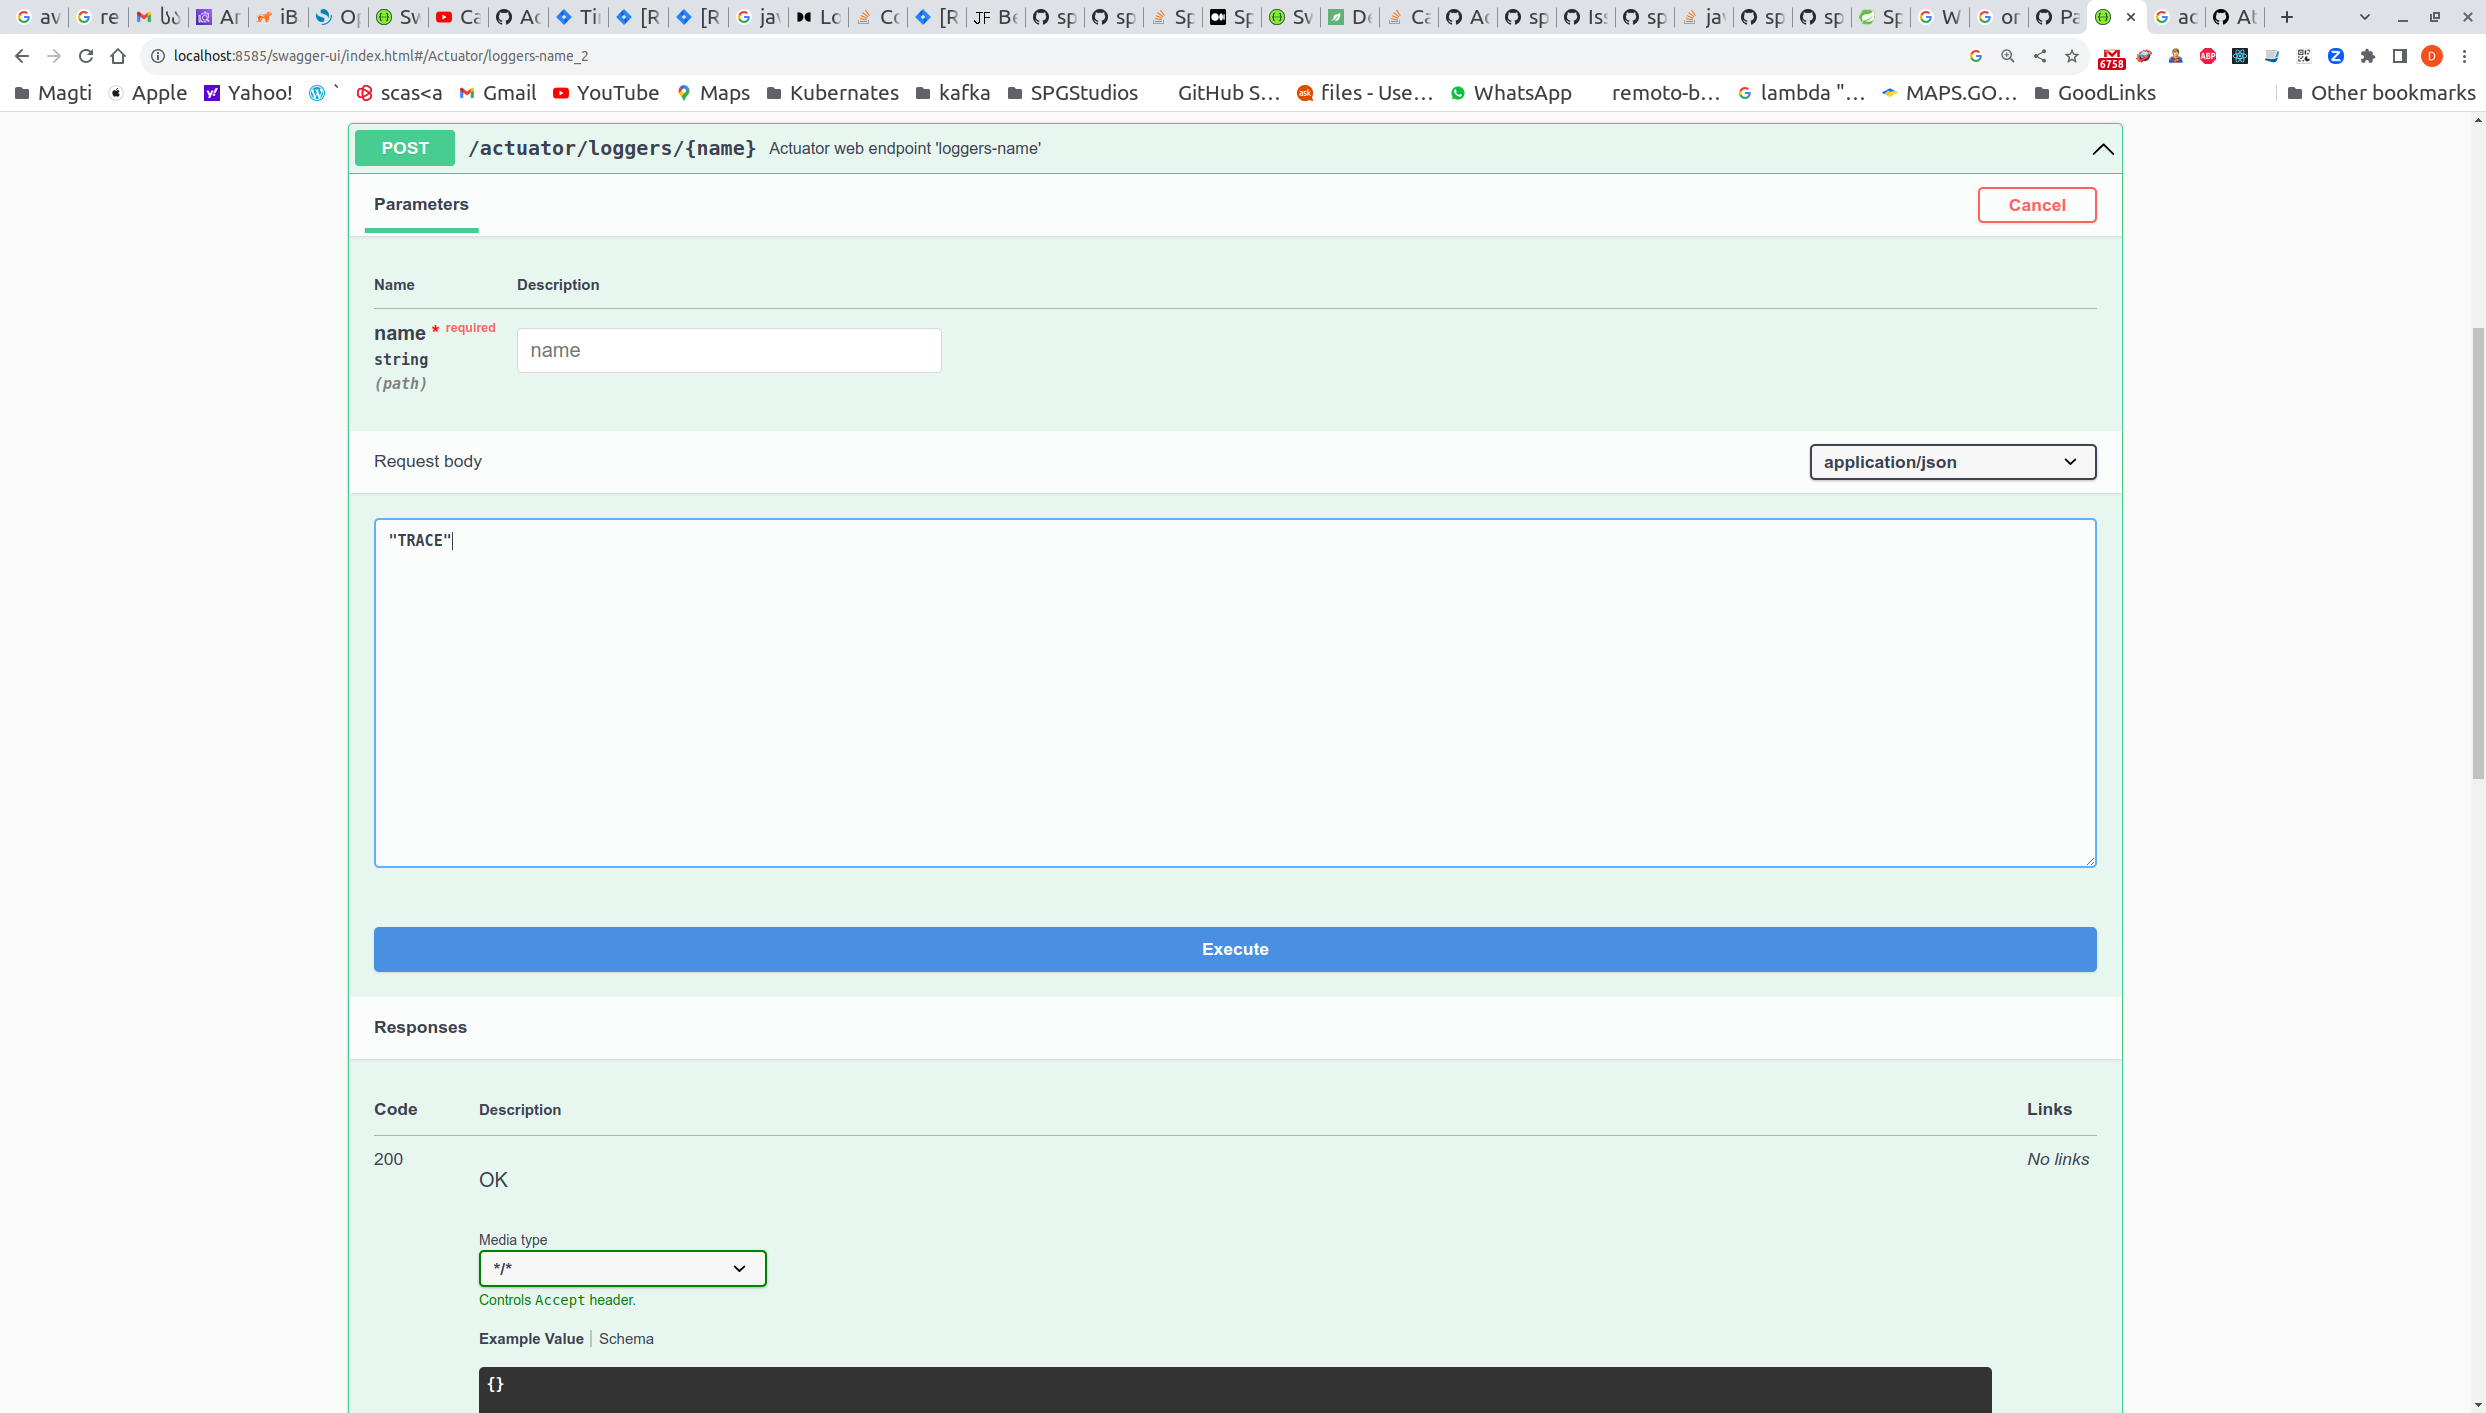The height and width of the screenshot is (1413, 2486).
Task: Open the zoom magnifier icon in address bar
Action: [2007, 56]
